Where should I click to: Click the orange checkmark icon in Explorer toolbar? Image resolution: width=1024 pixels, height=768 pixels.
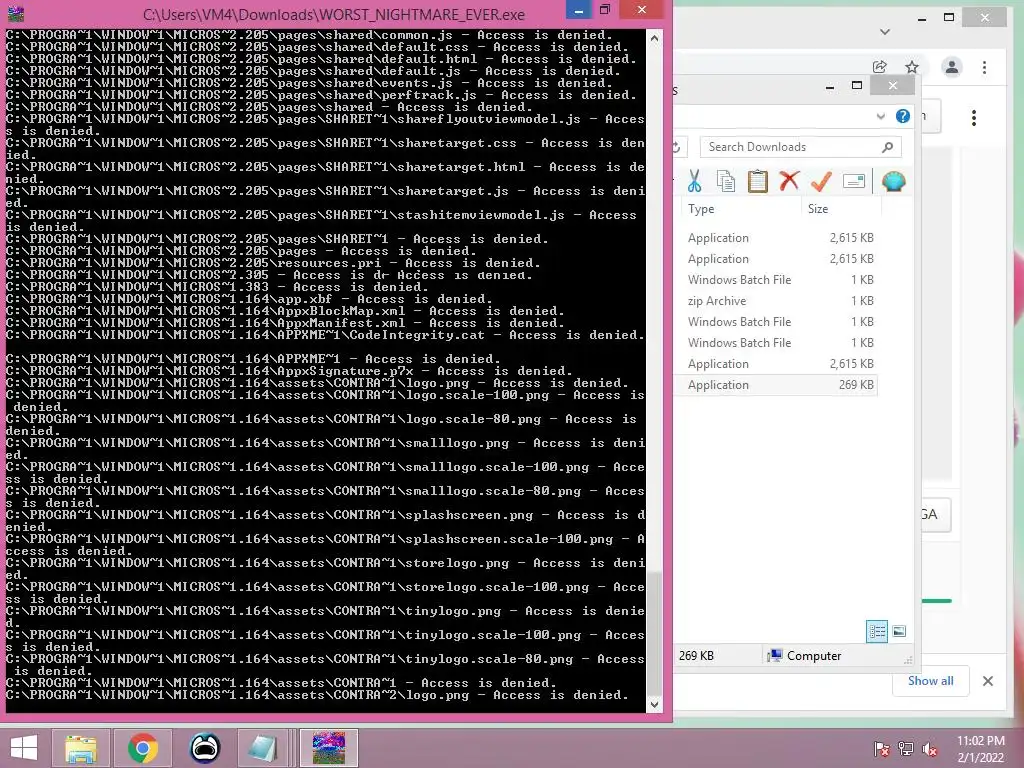coord(821,181)
